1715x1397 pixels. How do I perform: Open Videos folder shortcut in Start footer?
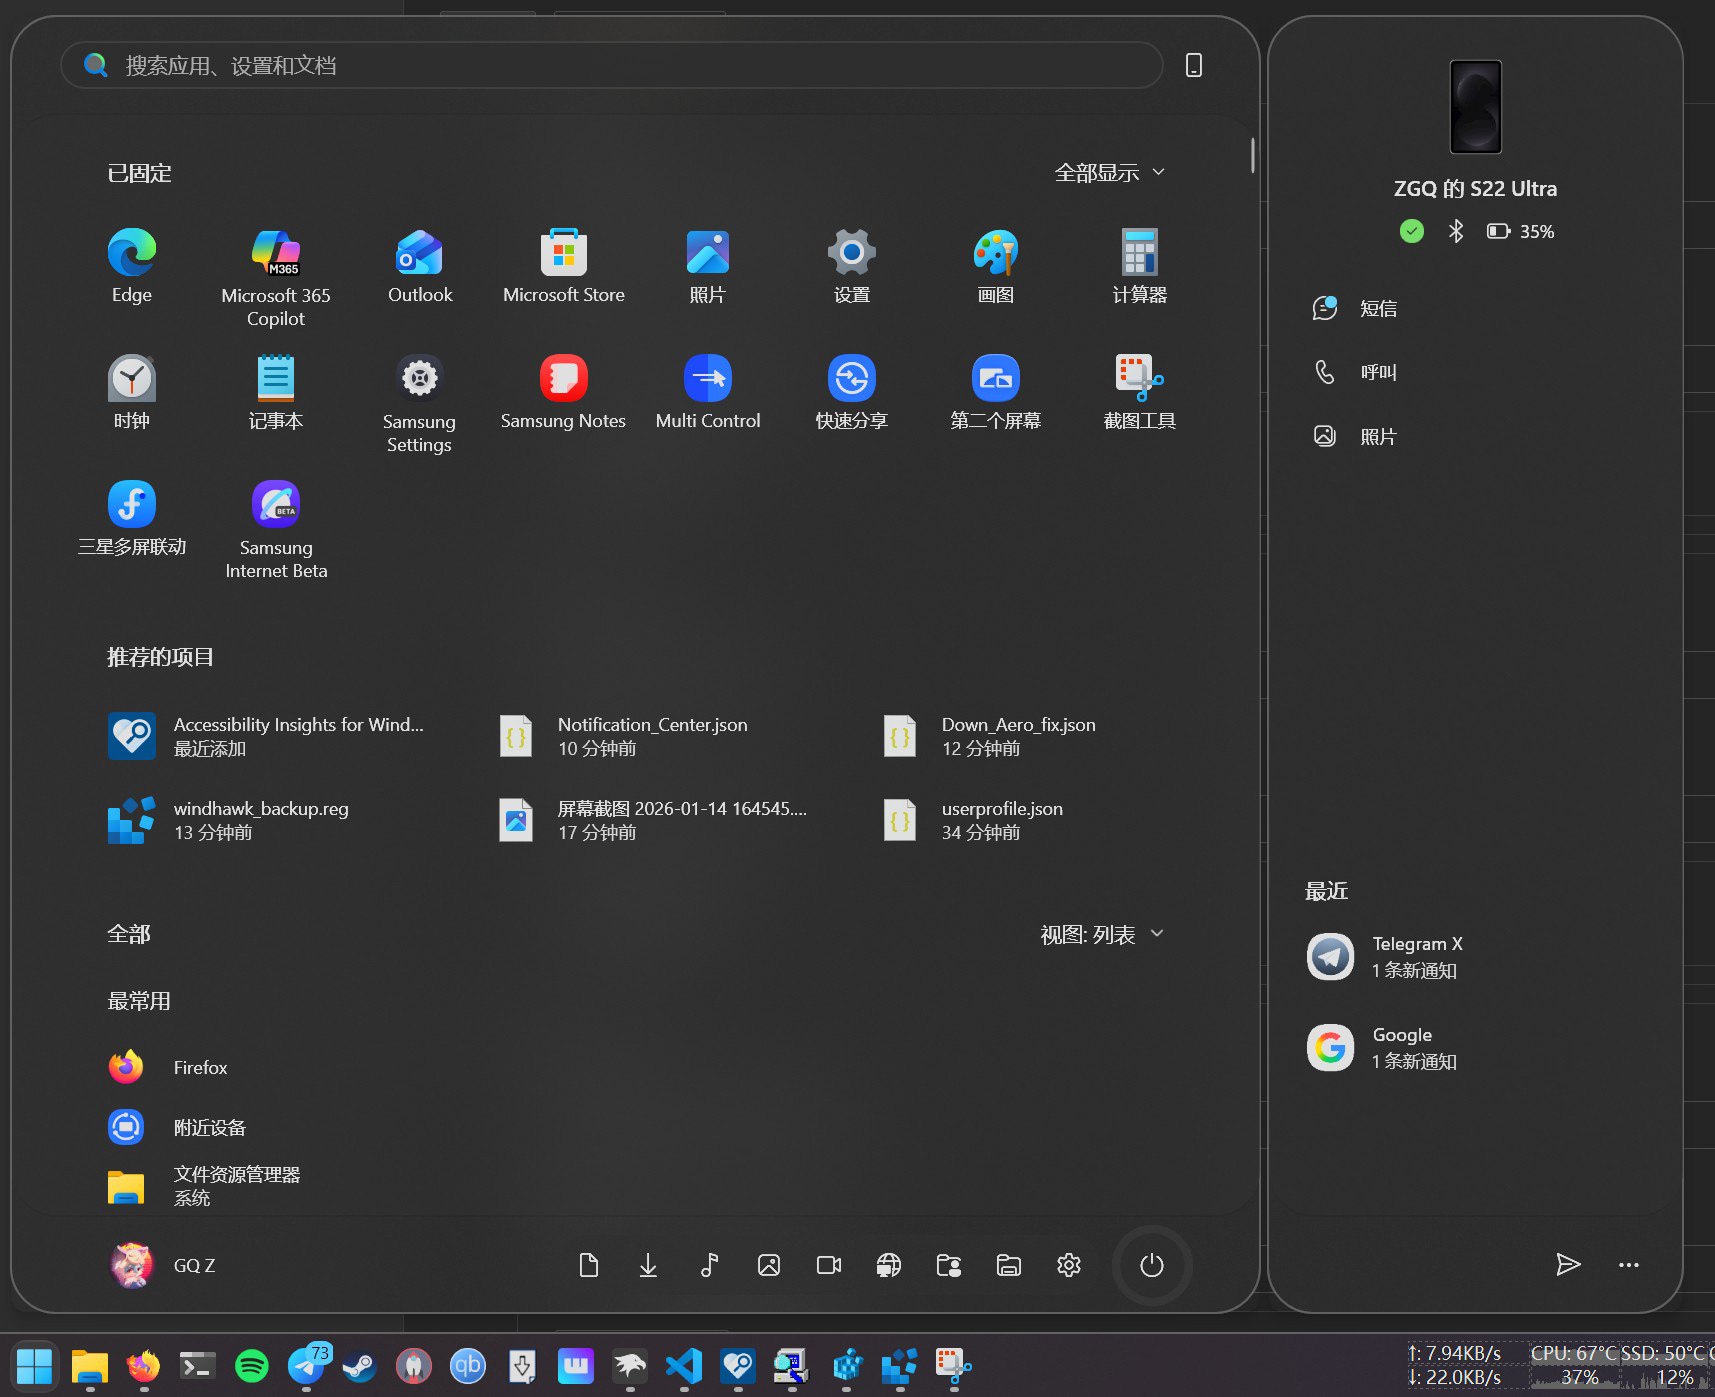(829, 1265)
